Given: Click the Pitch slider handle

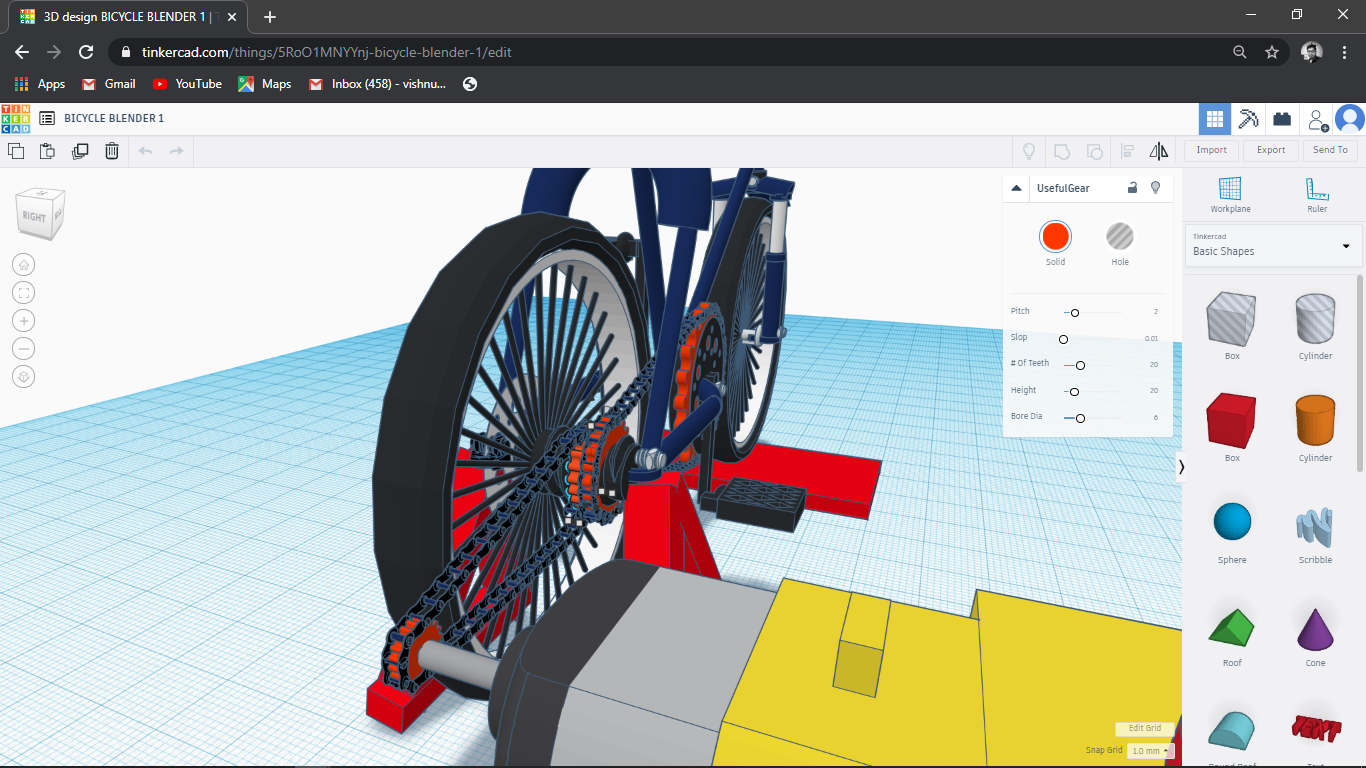Looking at the screenshot, I should point(1074,313).
